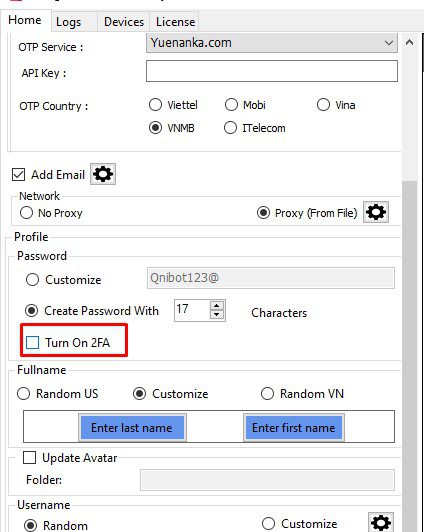The image size is (424, 532).
Task: Select Random US fullname option
Action: tap(23, 394)
